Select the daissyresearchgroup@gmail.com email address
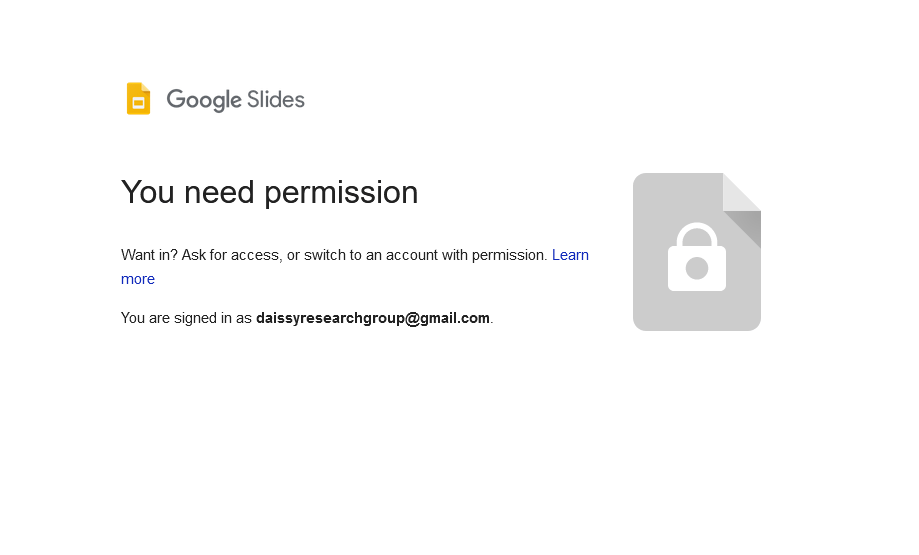This screenshot has width=919, height=555. 373,318
